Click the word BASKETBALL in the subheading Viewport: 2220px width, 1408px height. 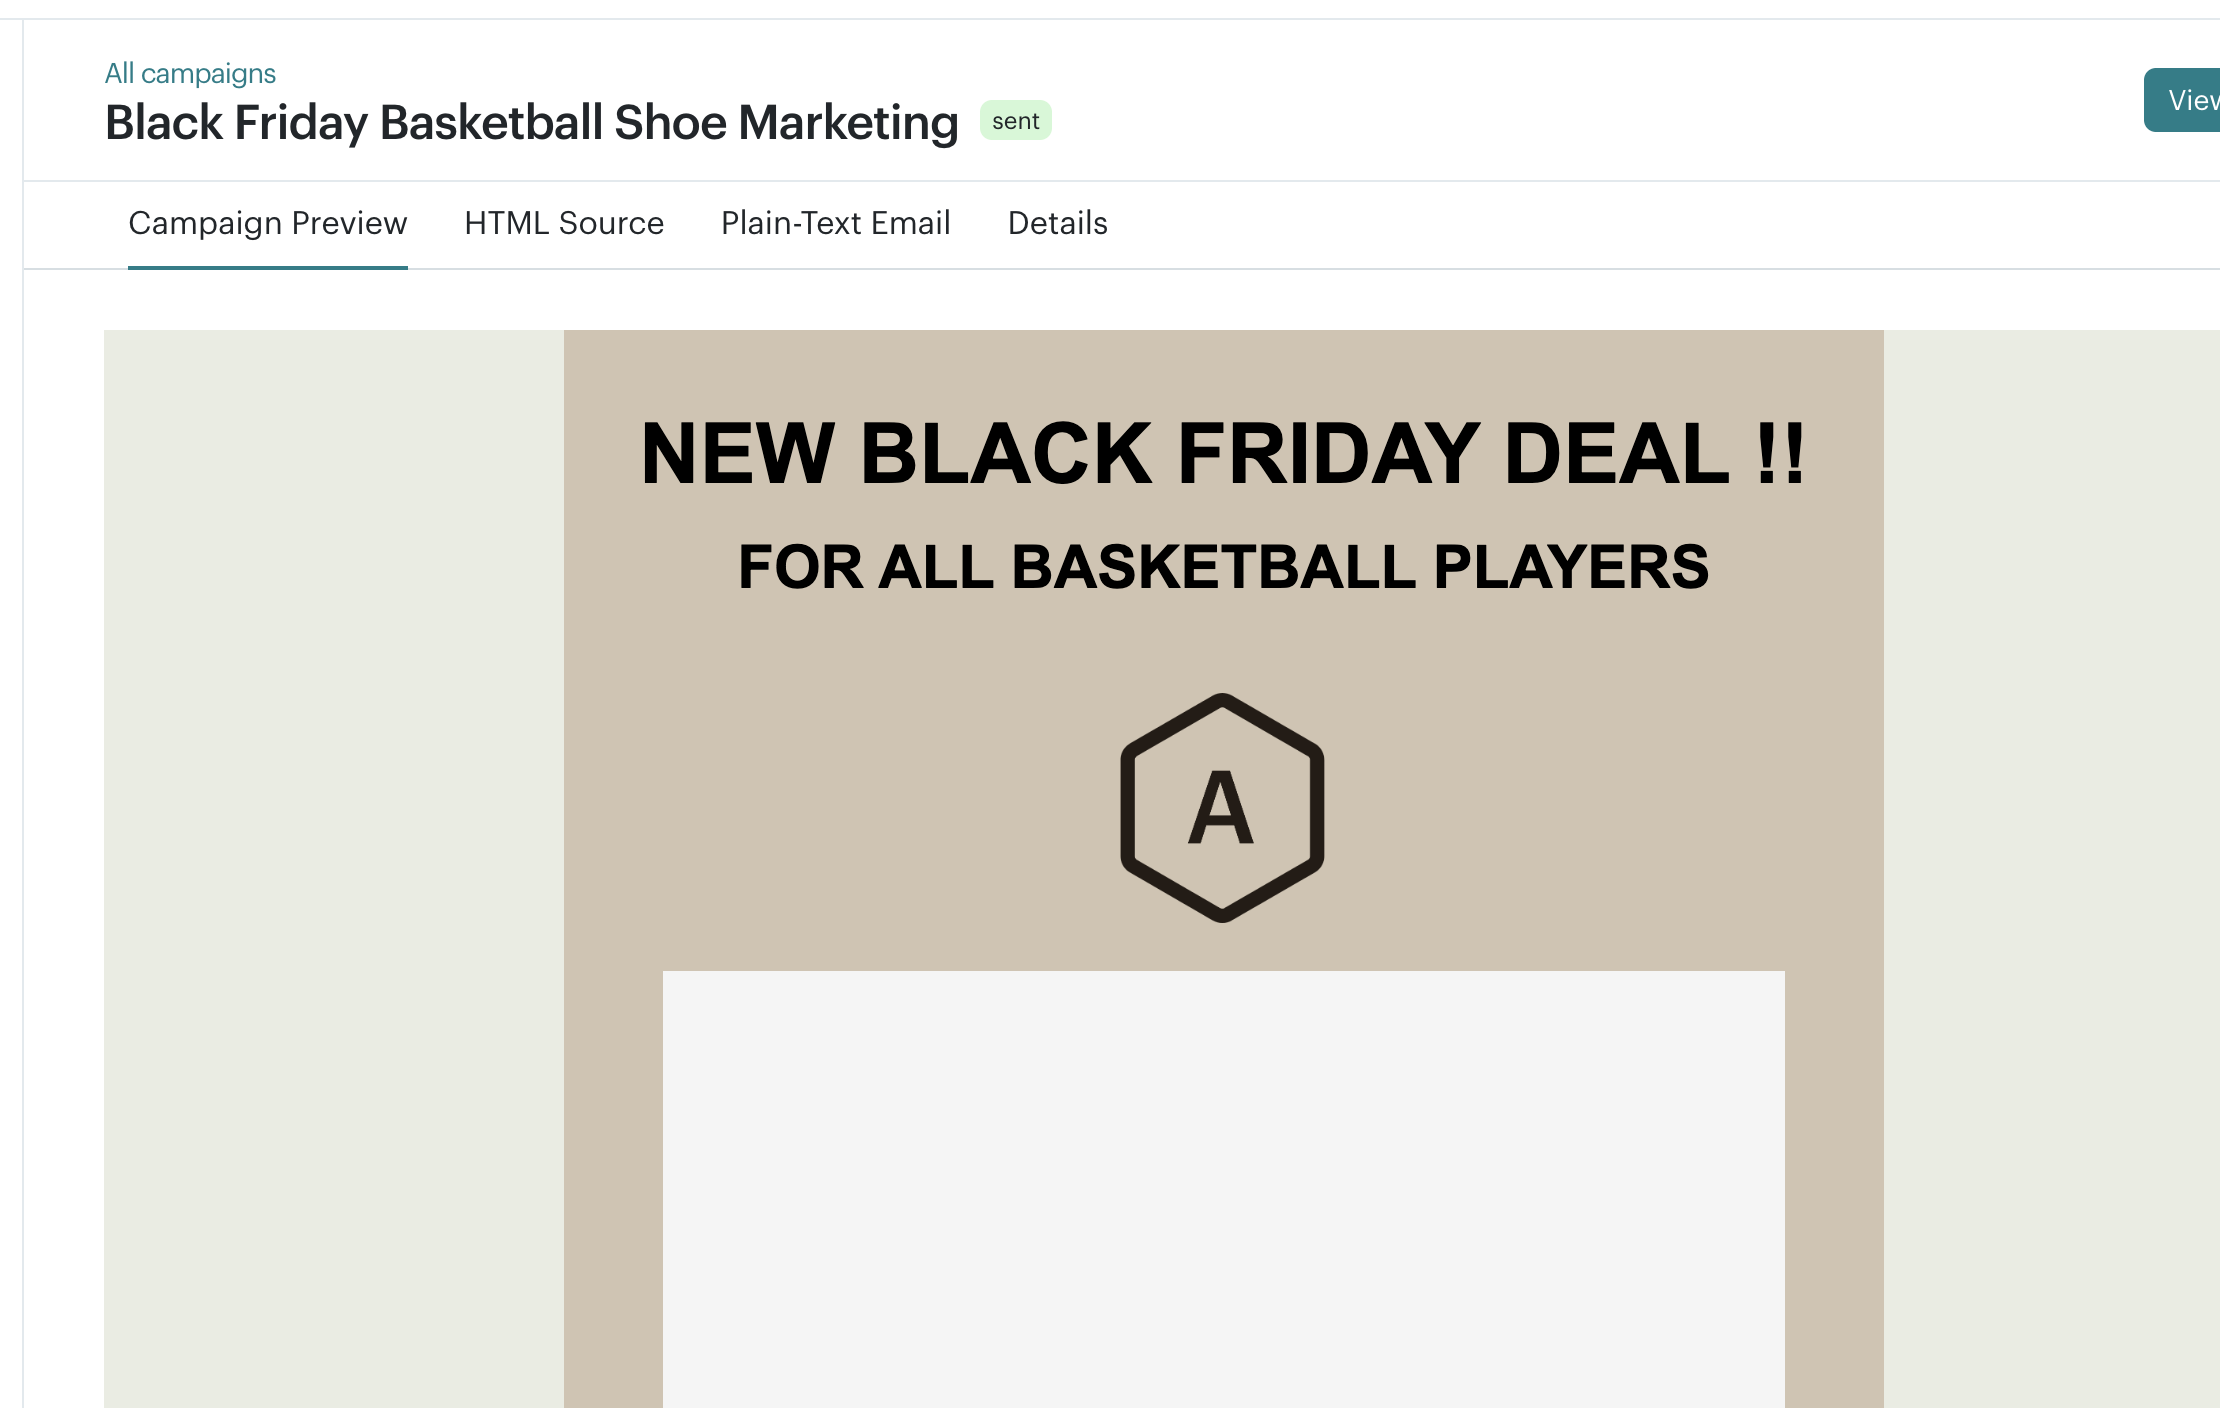point(1214,567)
